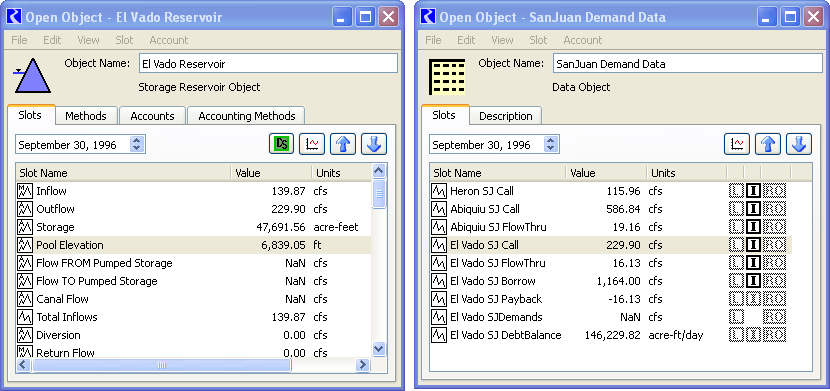Click the L flag on El Vado SJ DebtBalance row
The height and width of the screenshot is (391, 830).
(x=737, y=335)
